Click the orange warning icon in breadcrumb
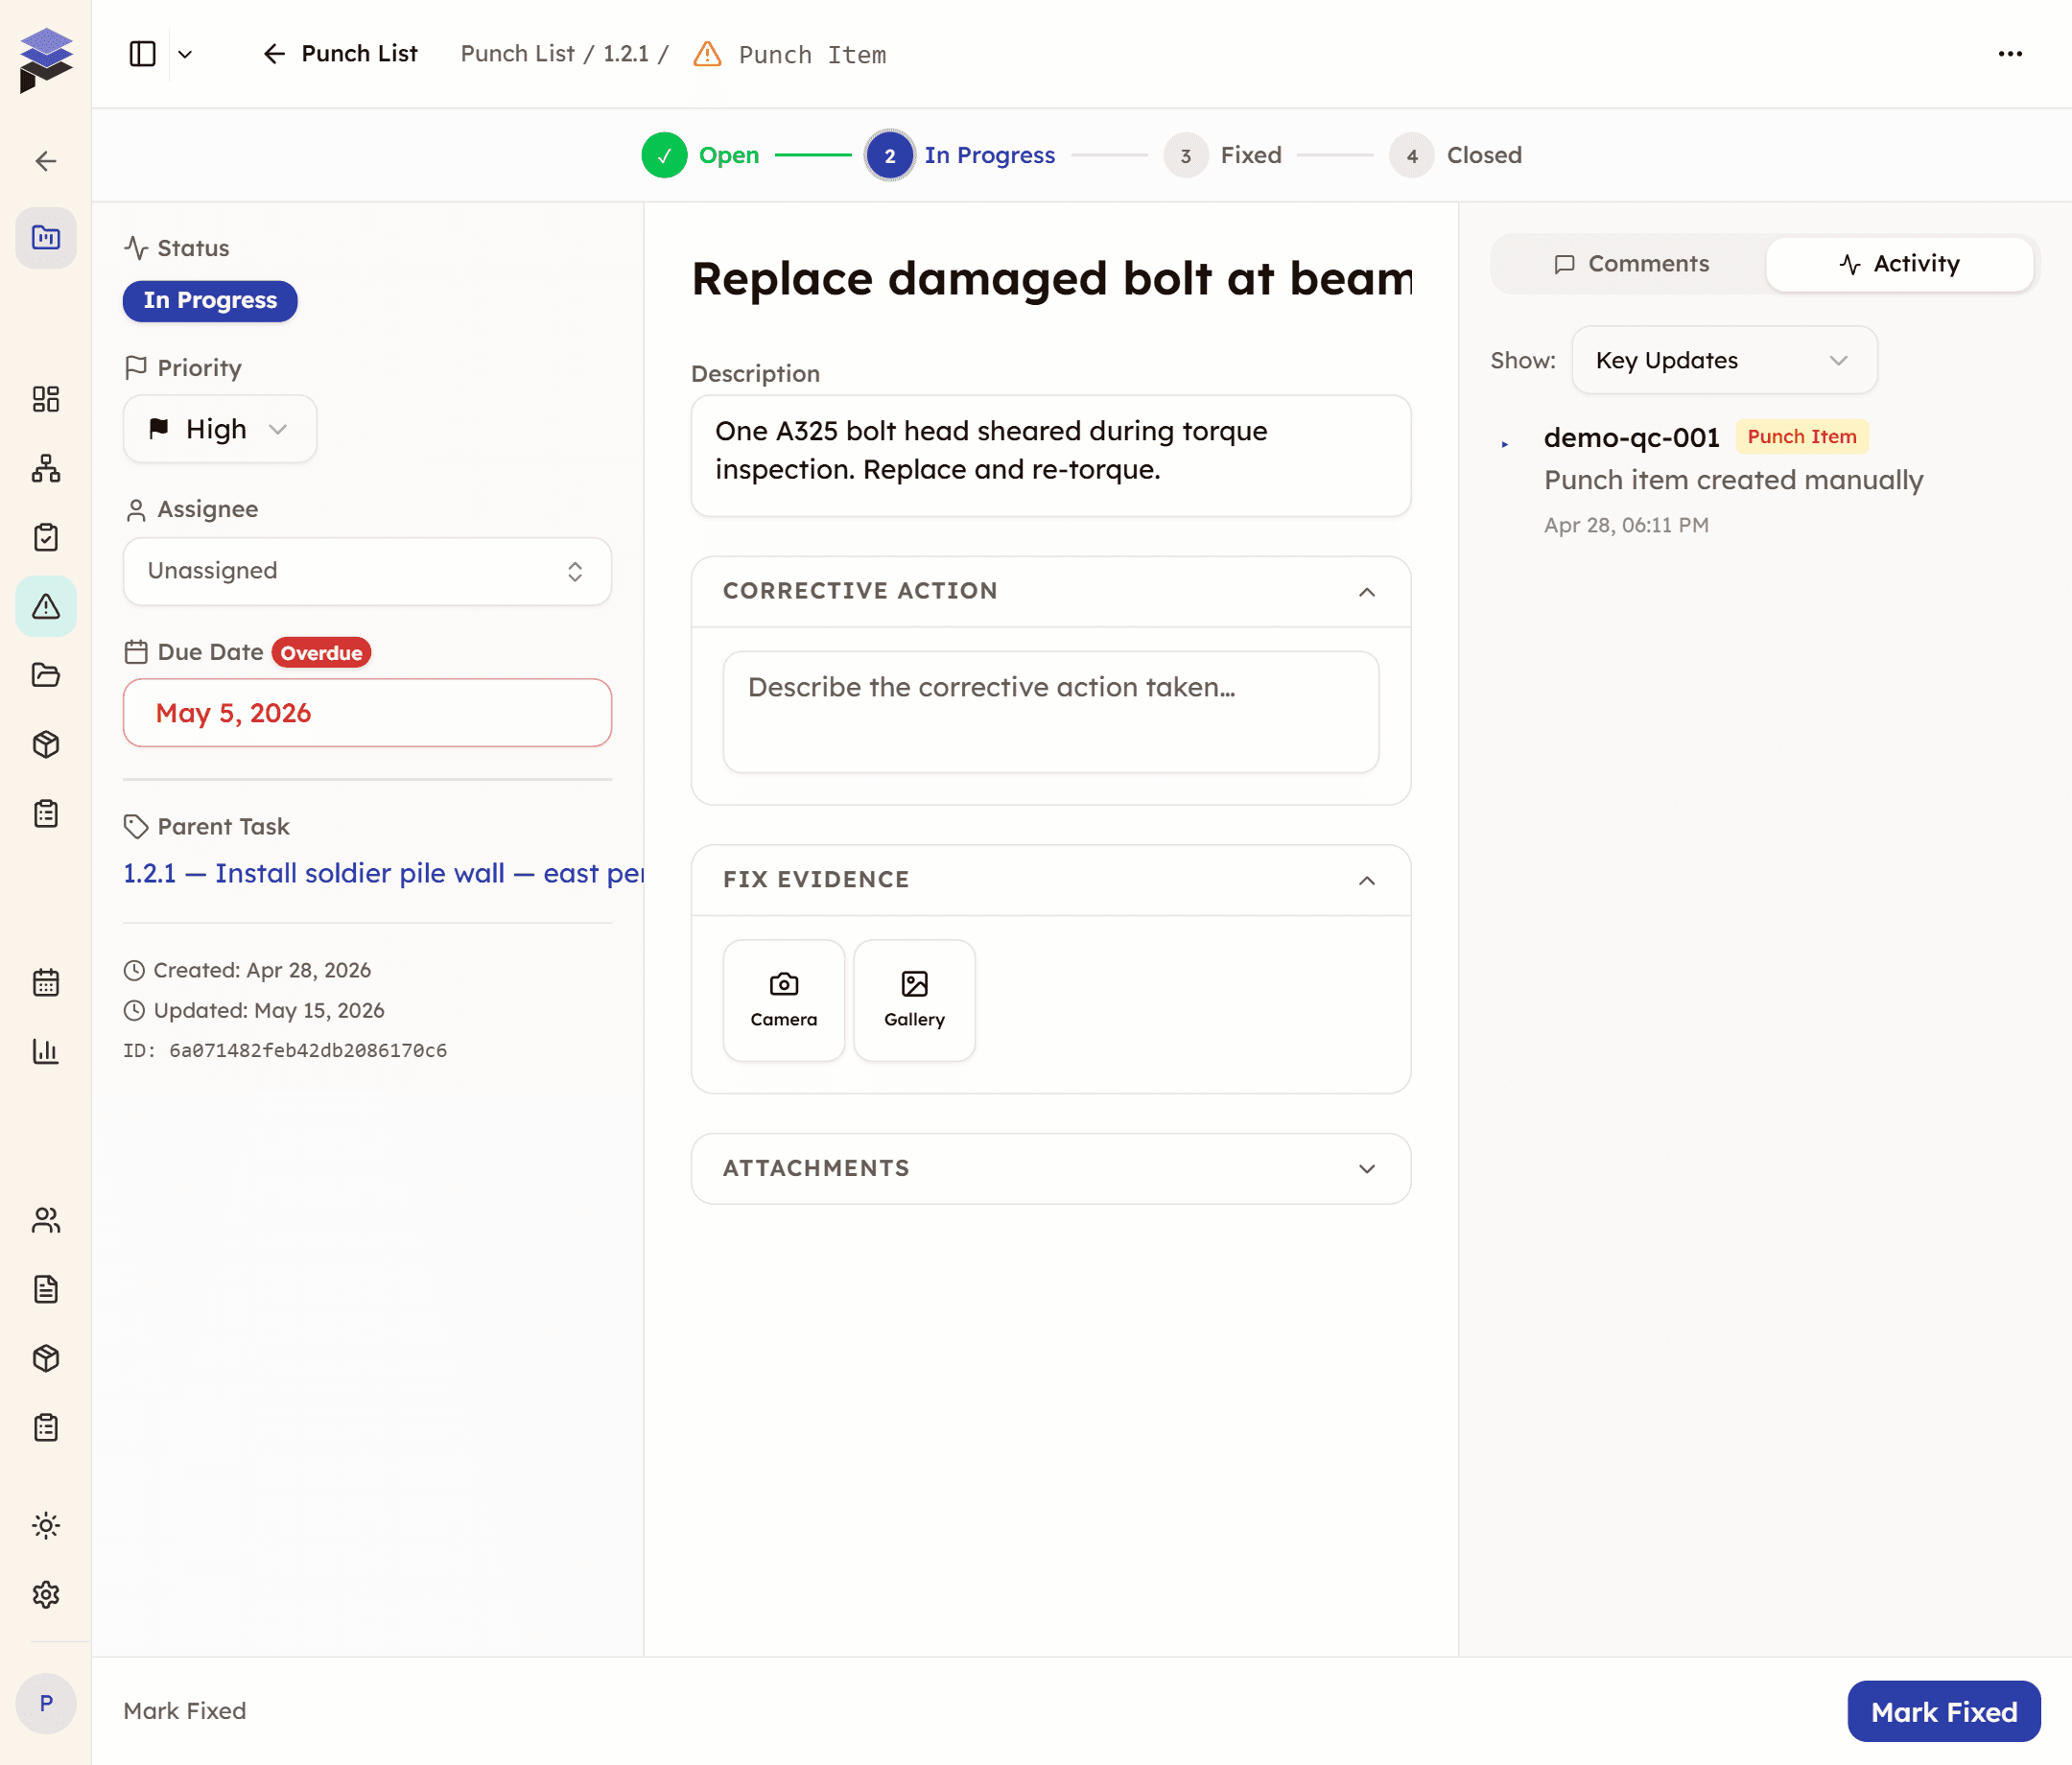2072x1765 pixels. point(707,54)
